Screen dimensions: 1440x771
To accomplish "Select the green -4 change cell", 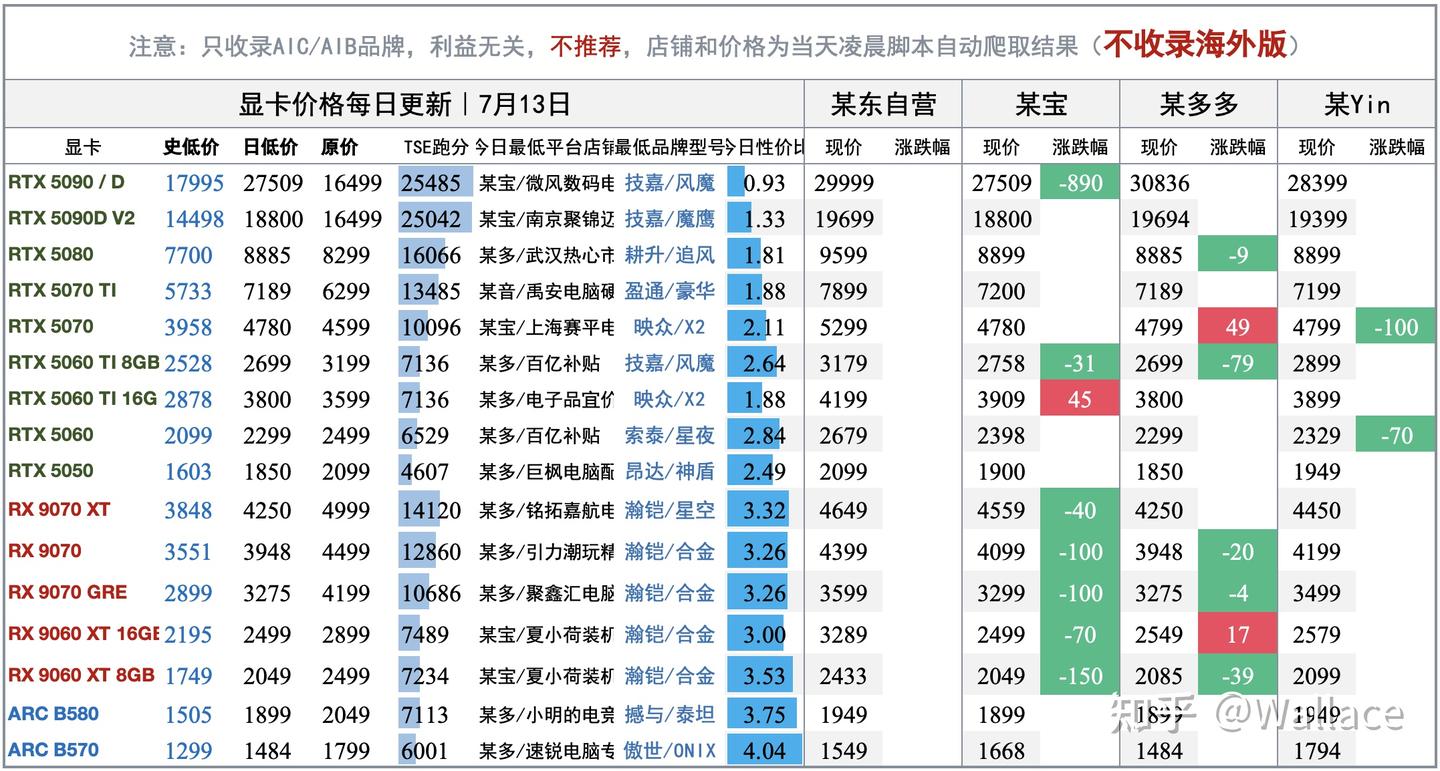I will pos(1237,593).
